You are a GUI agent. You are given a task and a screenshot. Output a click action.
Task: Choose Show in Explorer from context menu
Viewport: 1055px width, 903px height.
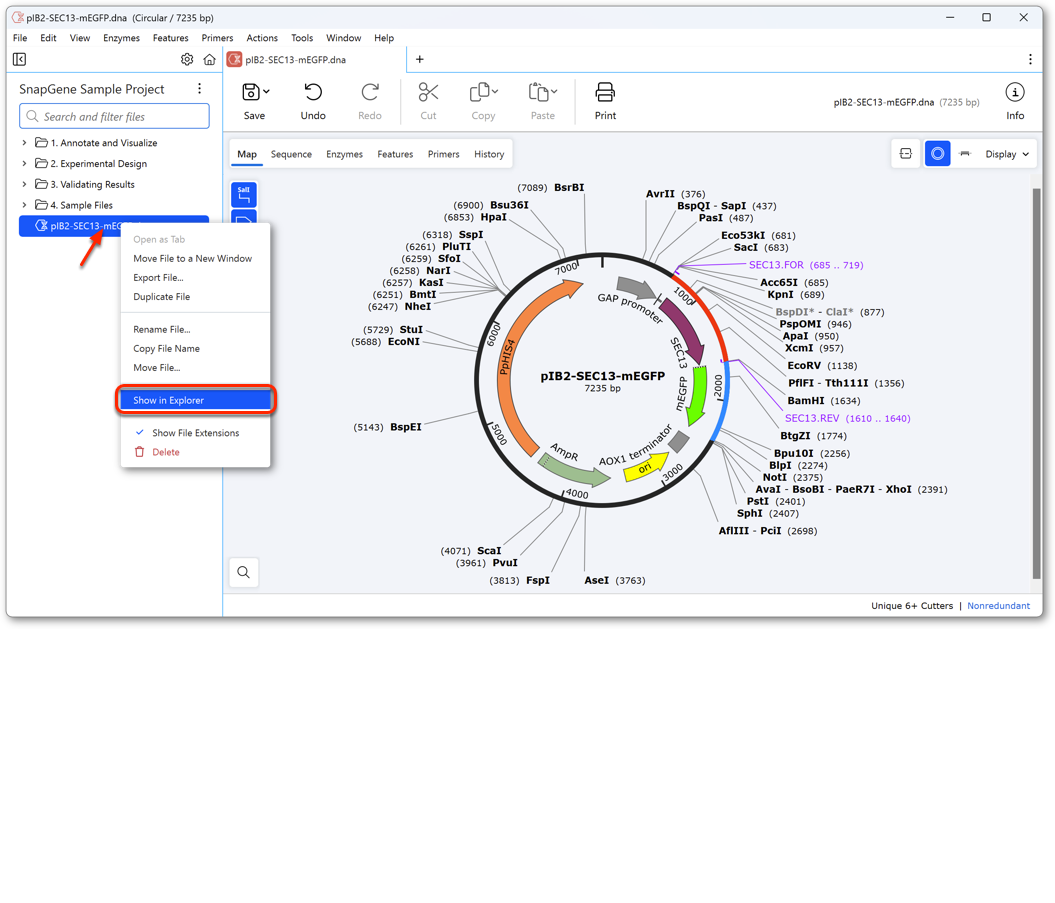(195, 400)
